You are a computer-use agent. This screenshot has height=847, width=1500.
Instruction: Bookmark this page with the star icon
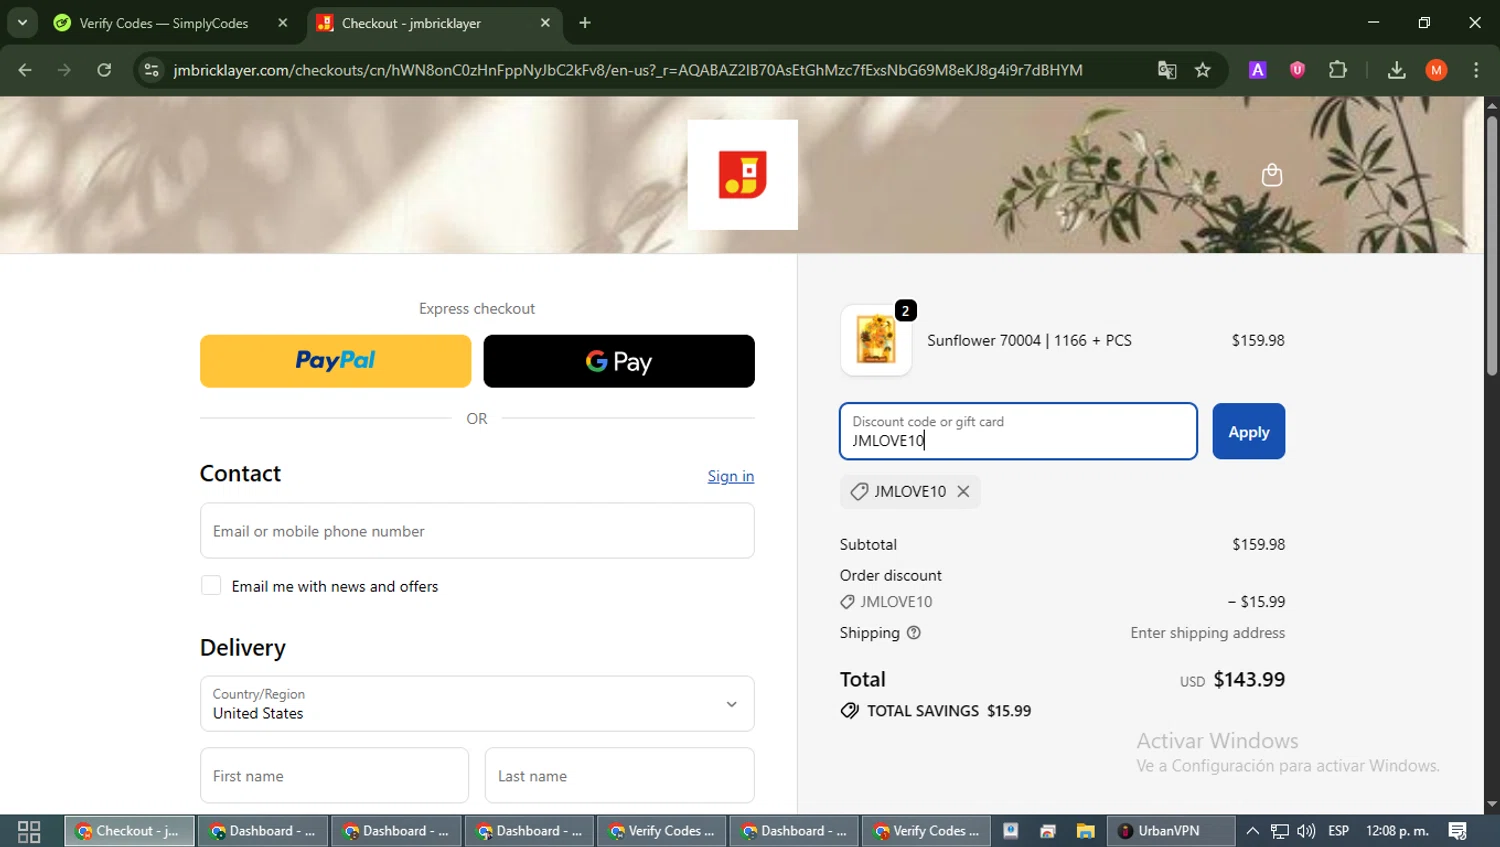(1203, 70)
